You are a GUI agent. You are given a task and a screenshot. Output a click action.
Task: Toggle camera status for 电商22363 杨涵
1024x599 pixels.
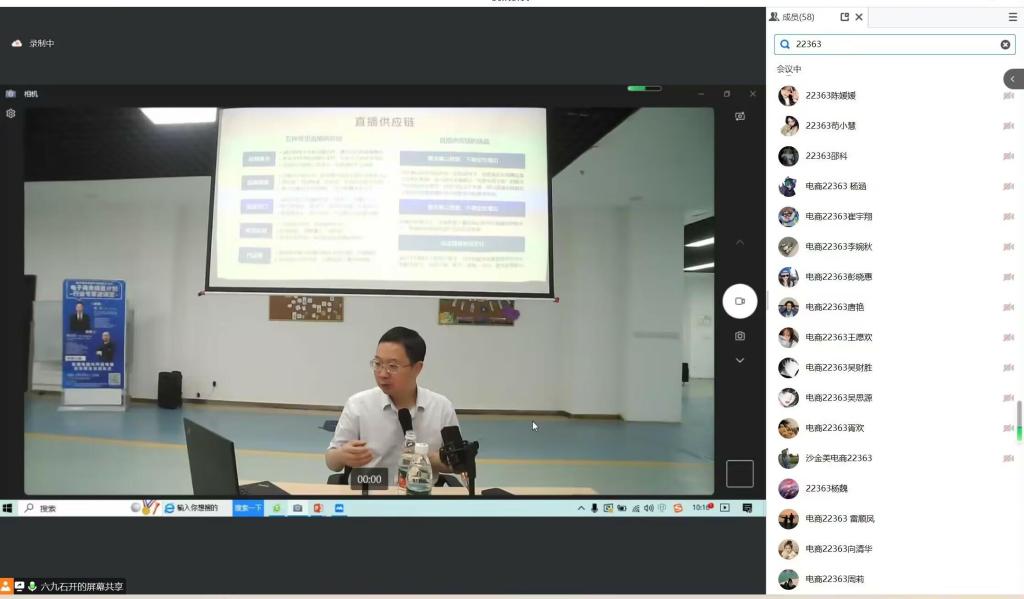(1008, 186)
